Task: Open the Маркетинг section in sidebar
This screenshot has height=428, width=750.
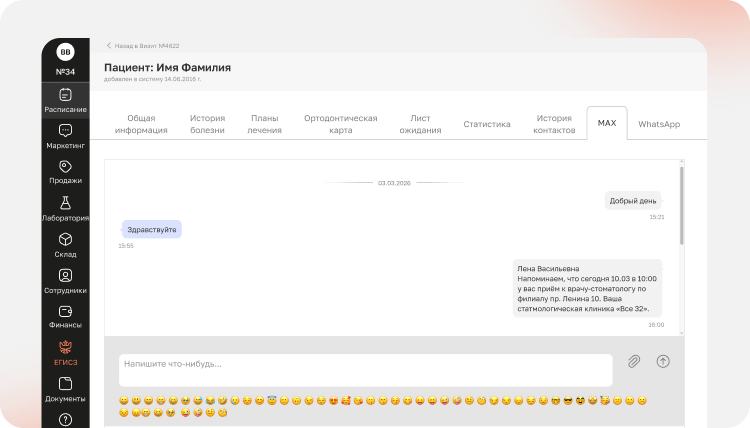Action: [66, 137]
